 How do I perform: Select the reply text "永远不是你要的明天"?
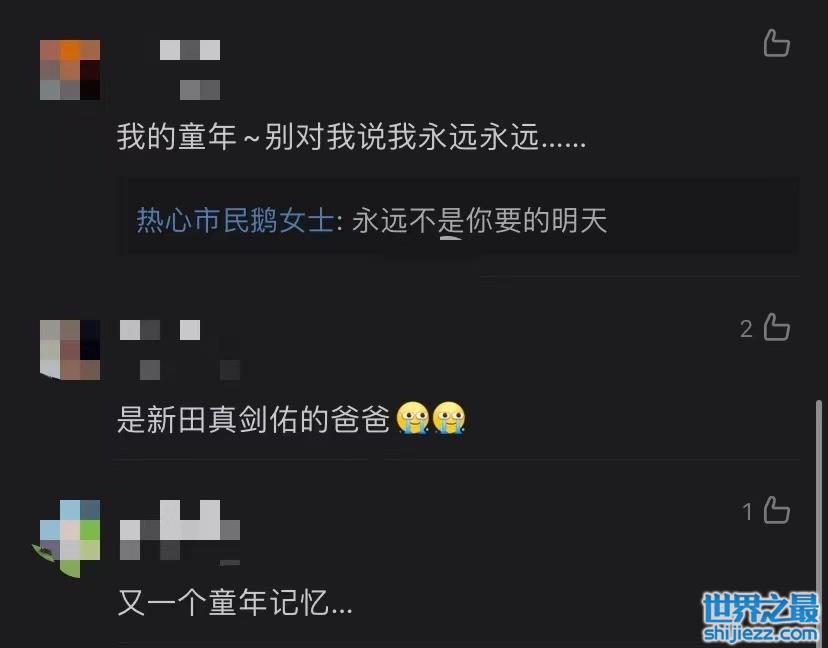479,220
